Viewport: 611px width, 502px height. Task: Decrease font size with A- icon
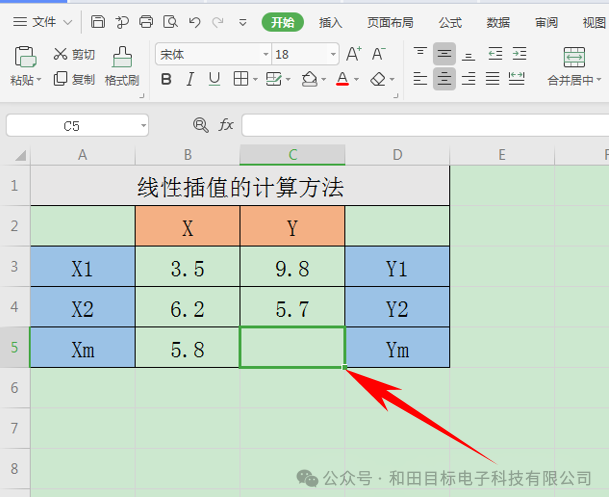[378, 54]
